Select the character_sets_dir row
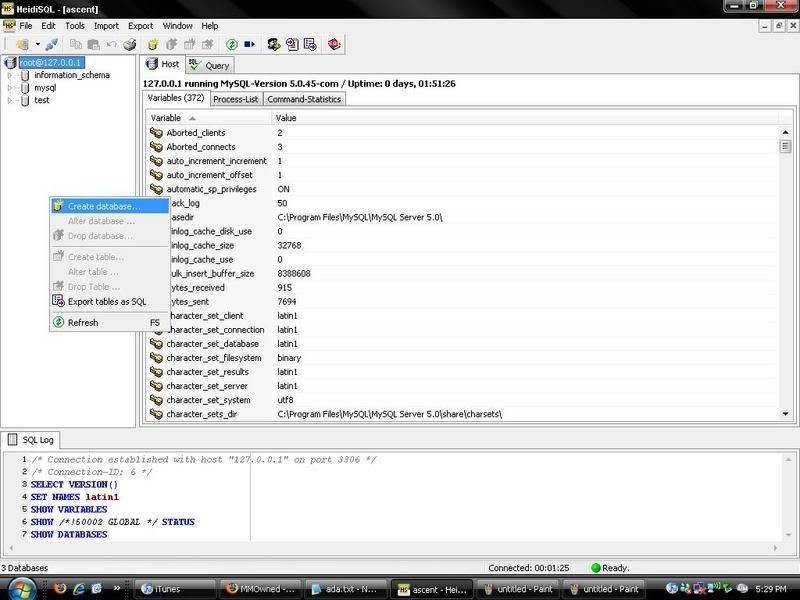Screen dimensions: 800x600 463,414
